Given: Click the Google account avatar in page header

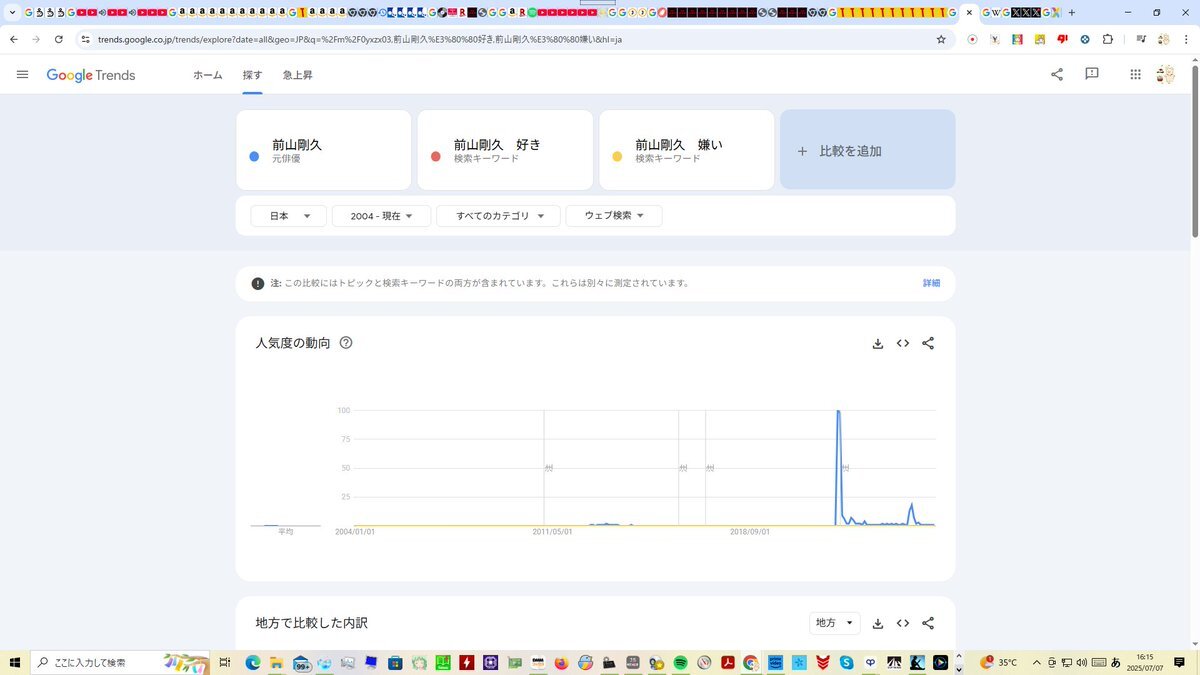Looking at the screenshot, I should coord(1165,74).
